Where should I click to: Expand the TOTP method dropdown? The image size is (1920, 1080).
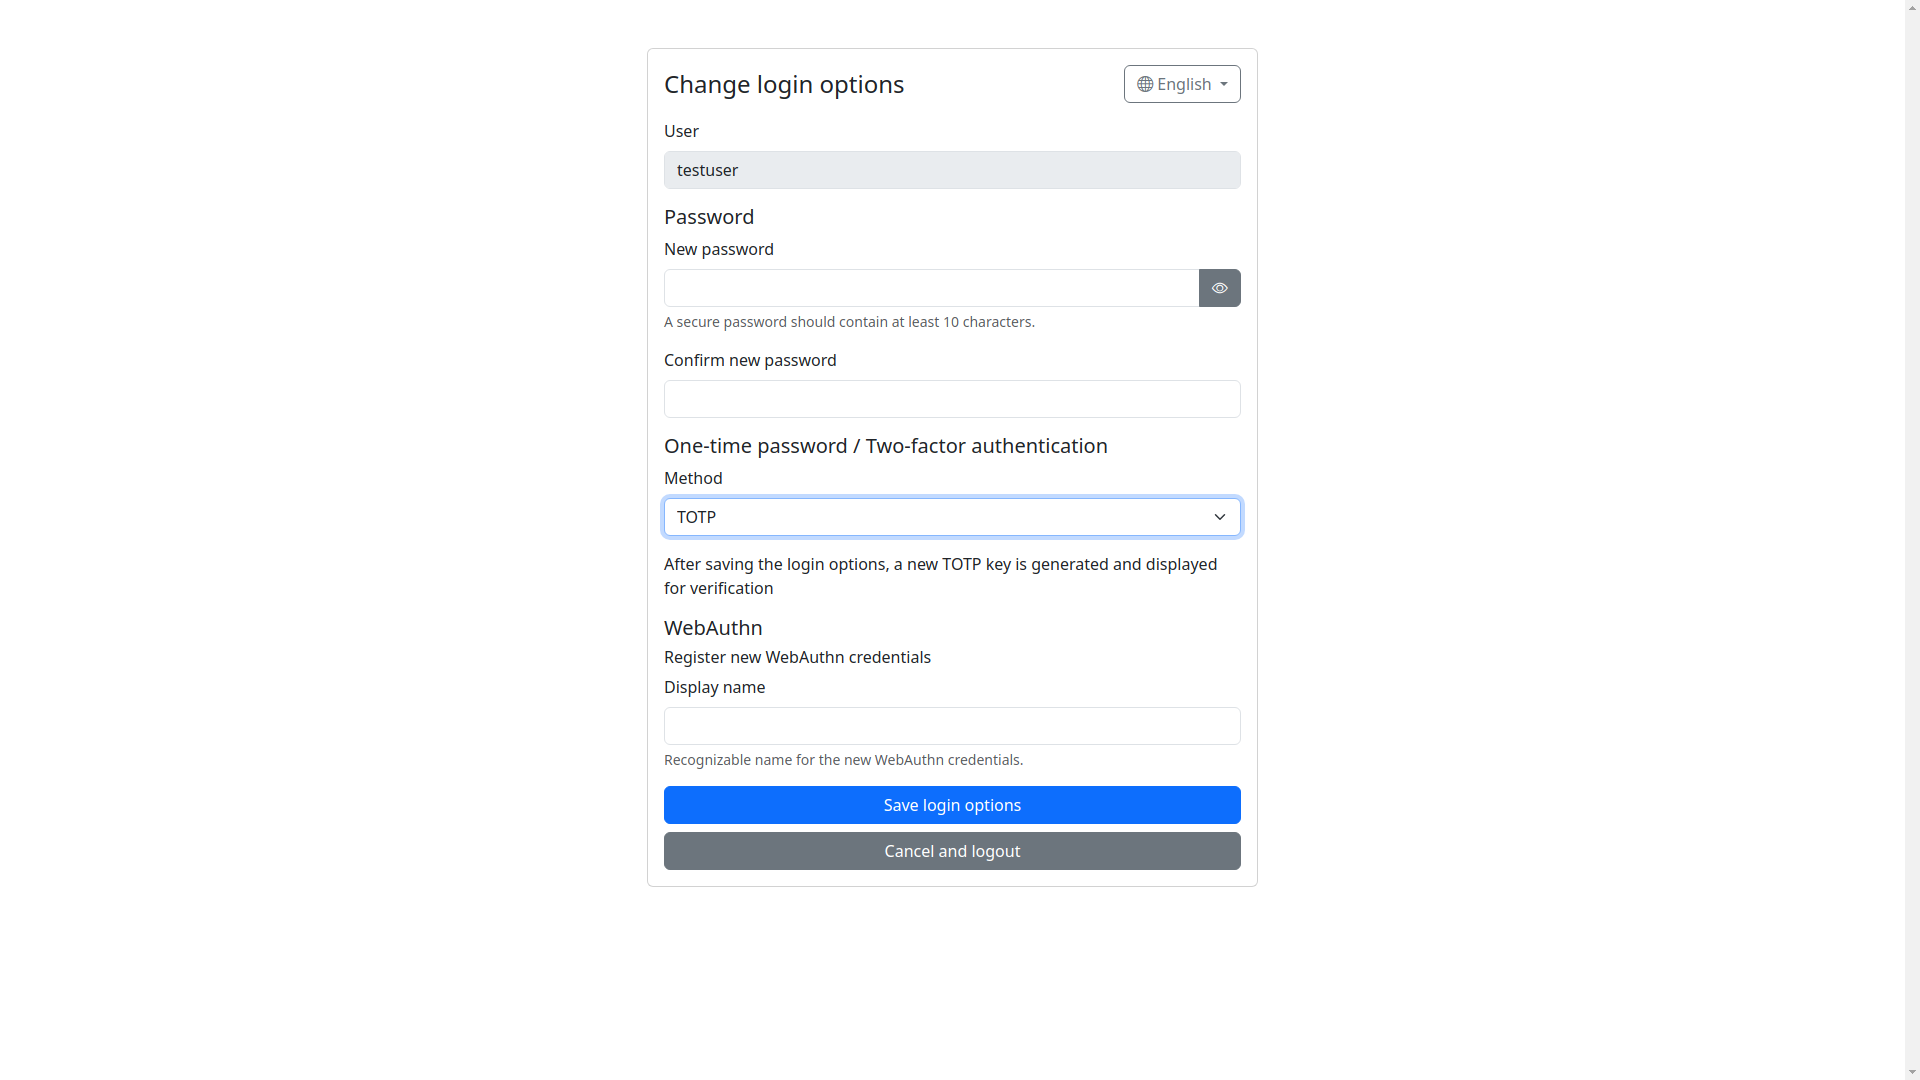[x=950, y=517]
